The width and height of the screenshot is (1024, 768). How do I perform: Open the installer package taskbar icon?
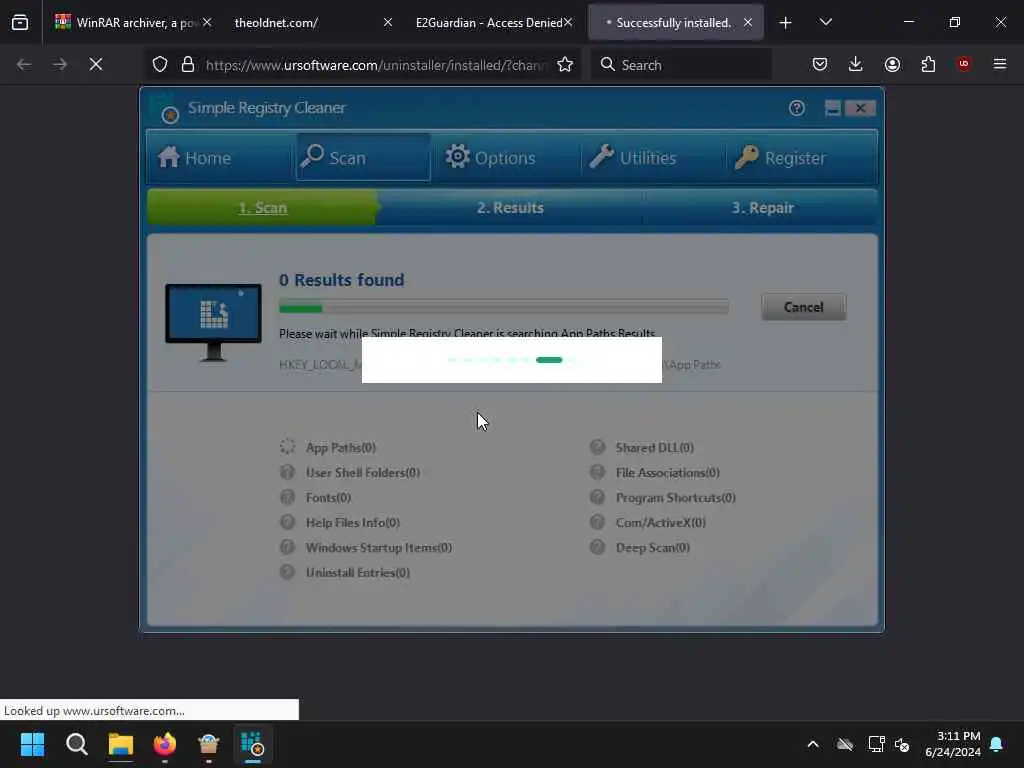208,744
